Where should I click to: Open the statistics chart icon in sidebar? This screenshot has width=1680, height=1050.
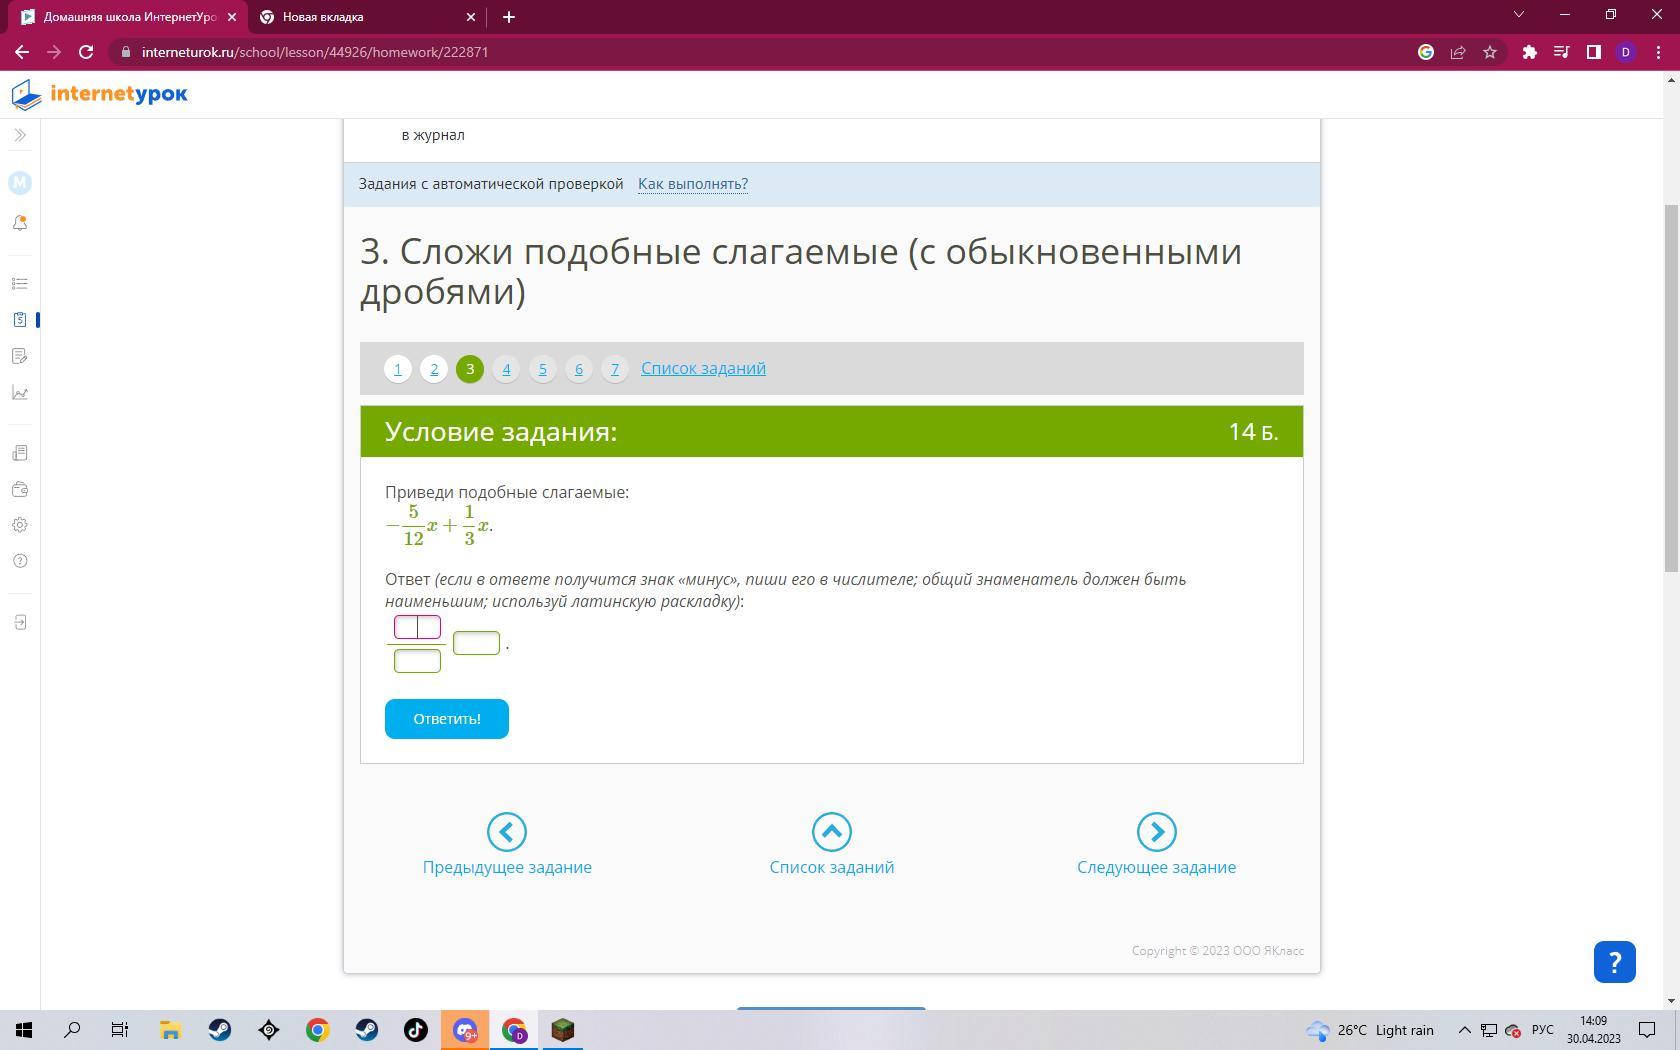click(x=20, y=393)
